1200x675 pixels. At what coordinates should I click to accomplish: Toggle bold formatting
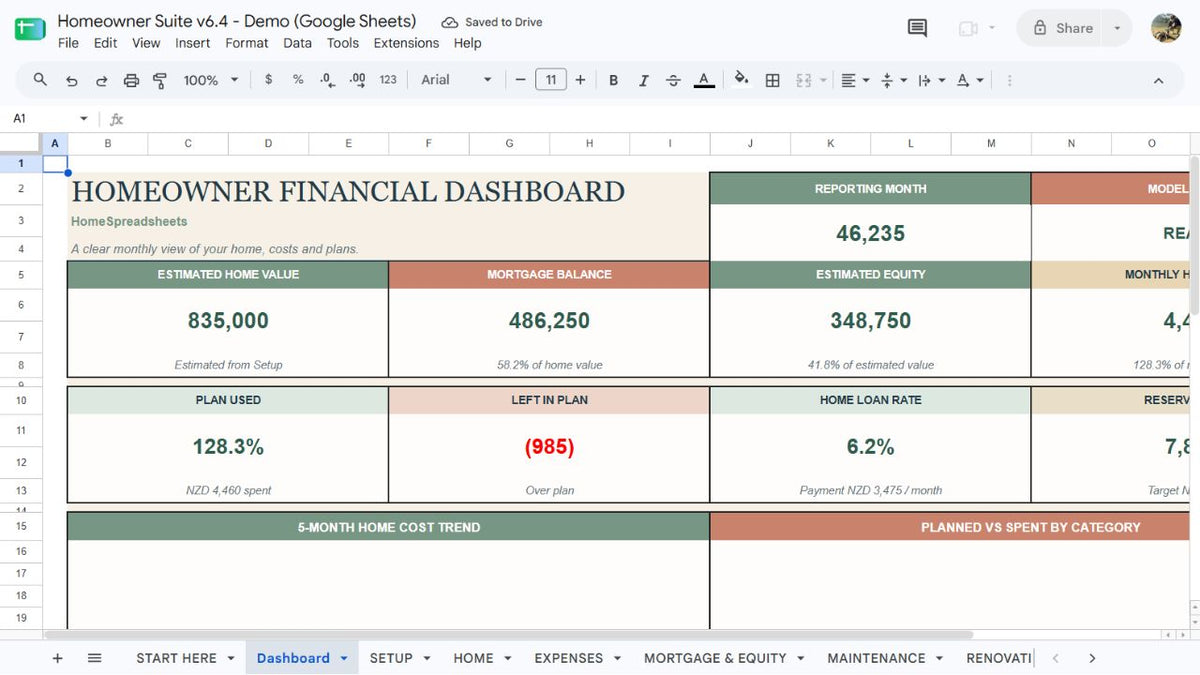click(613, 80)
